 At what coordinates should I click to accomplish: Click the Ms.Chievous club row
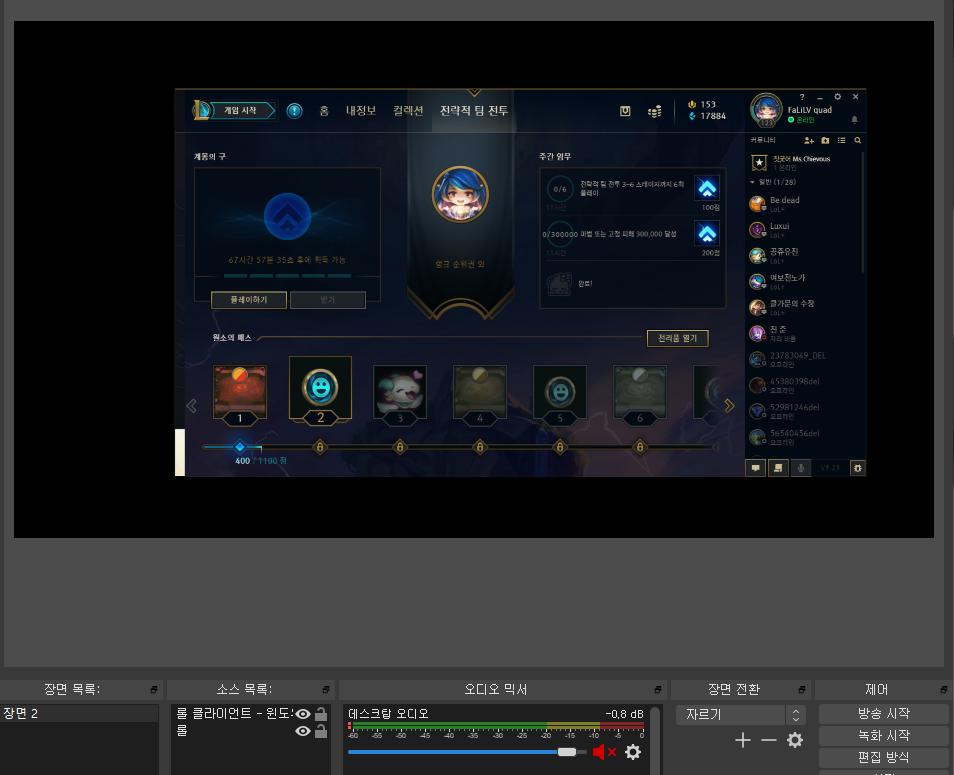tap(804, 162)
